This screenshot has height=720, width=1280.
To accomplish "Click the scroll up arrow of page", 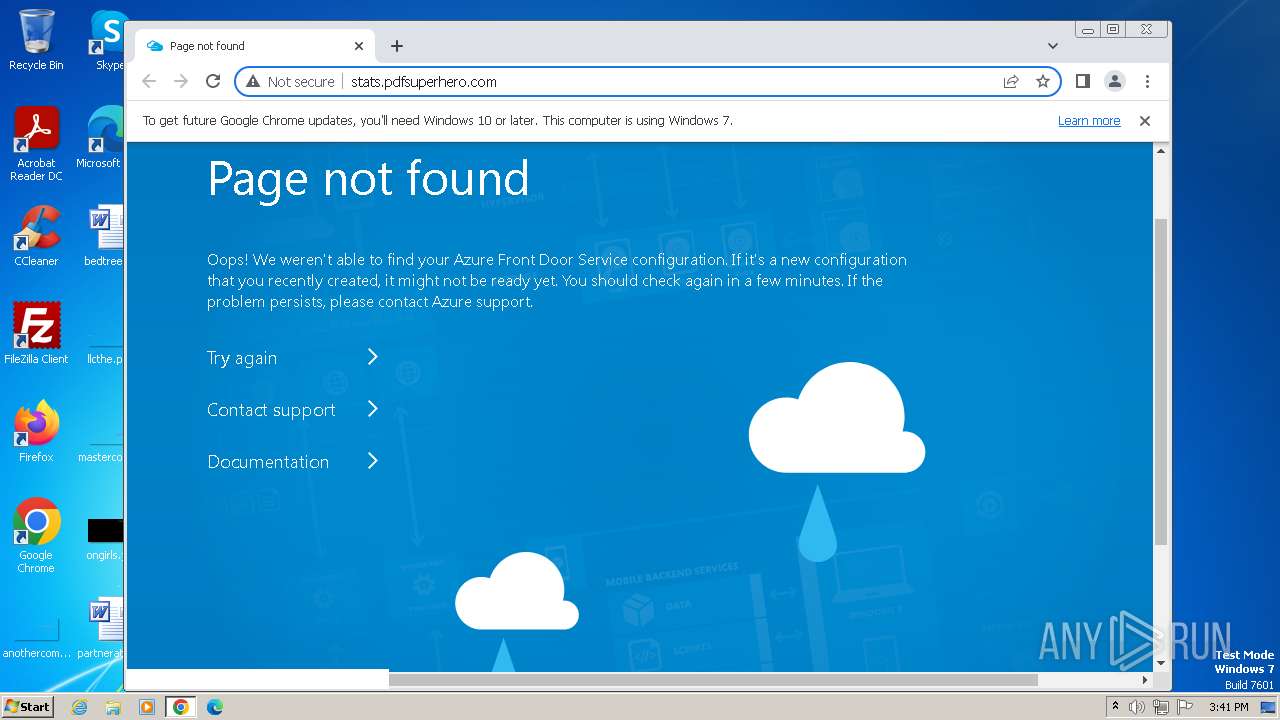I will tap(1161, 151).
